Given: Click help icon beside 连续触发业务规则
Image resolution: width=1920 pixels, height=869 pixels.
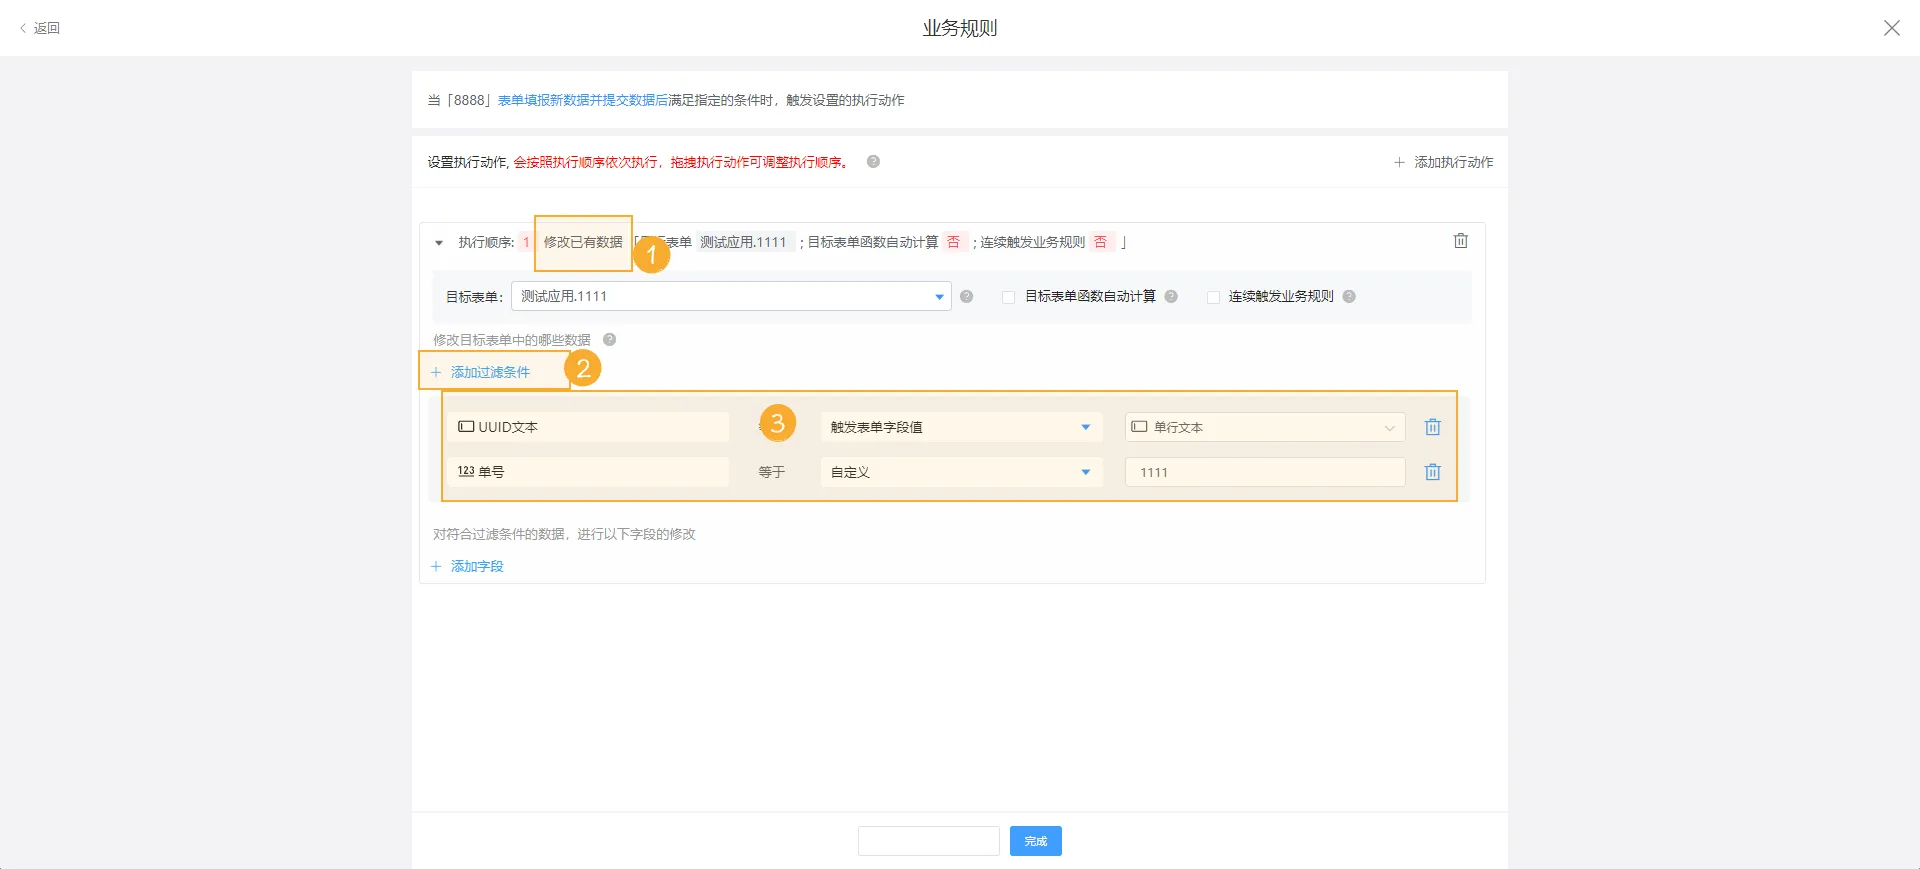Looking at the screenshot, I should 1349,296.
